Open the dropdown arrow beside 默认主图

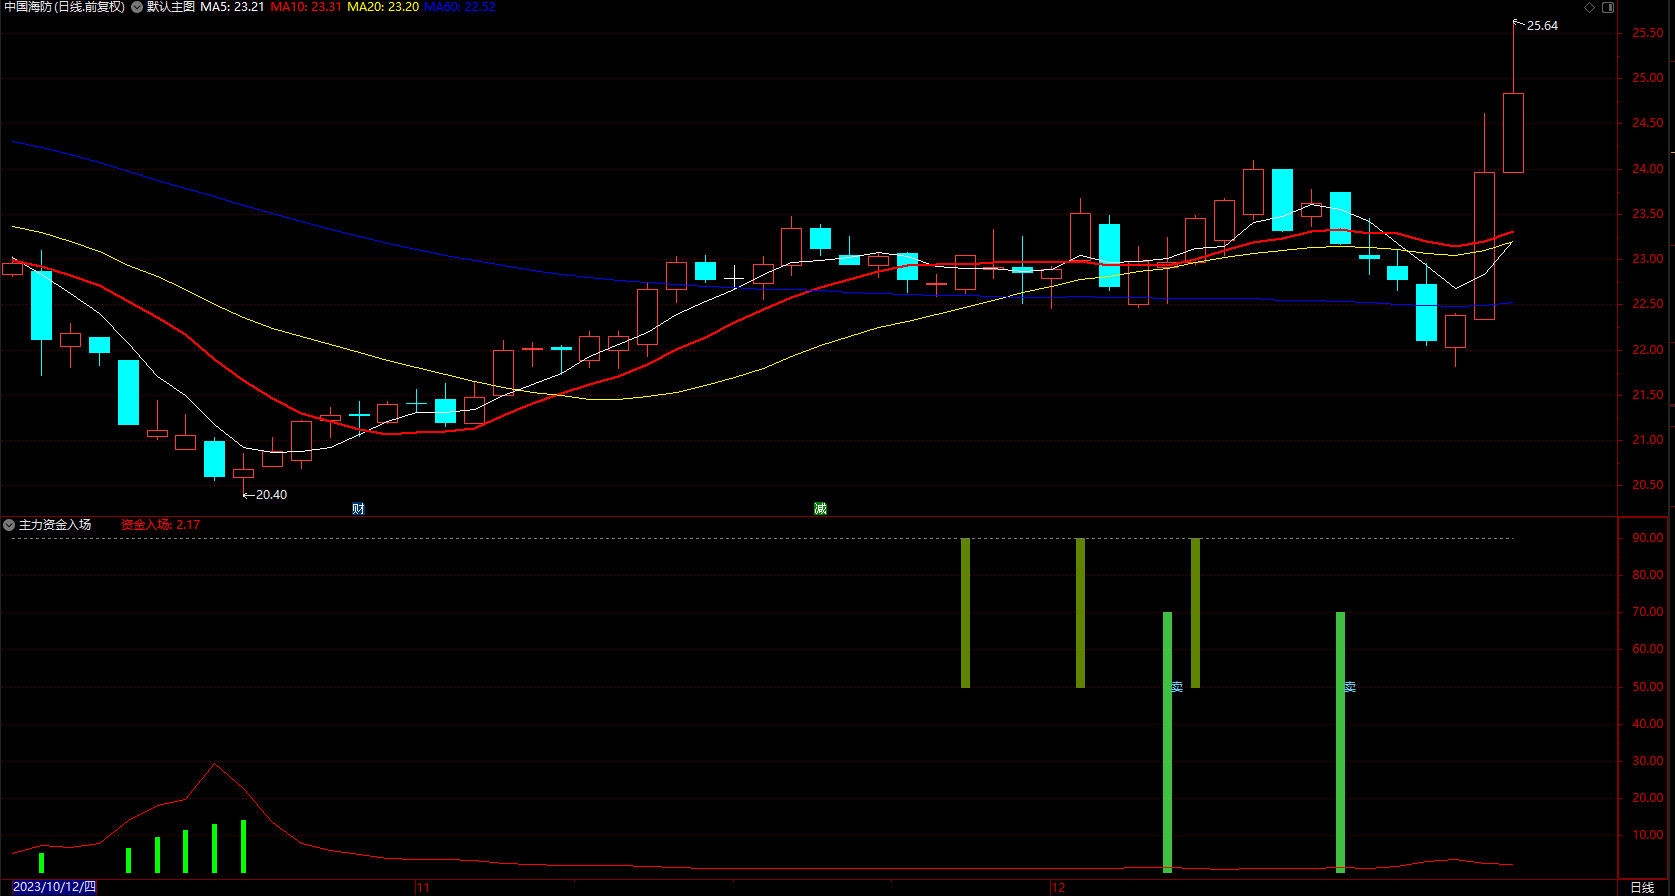click(x=137, y=7)
